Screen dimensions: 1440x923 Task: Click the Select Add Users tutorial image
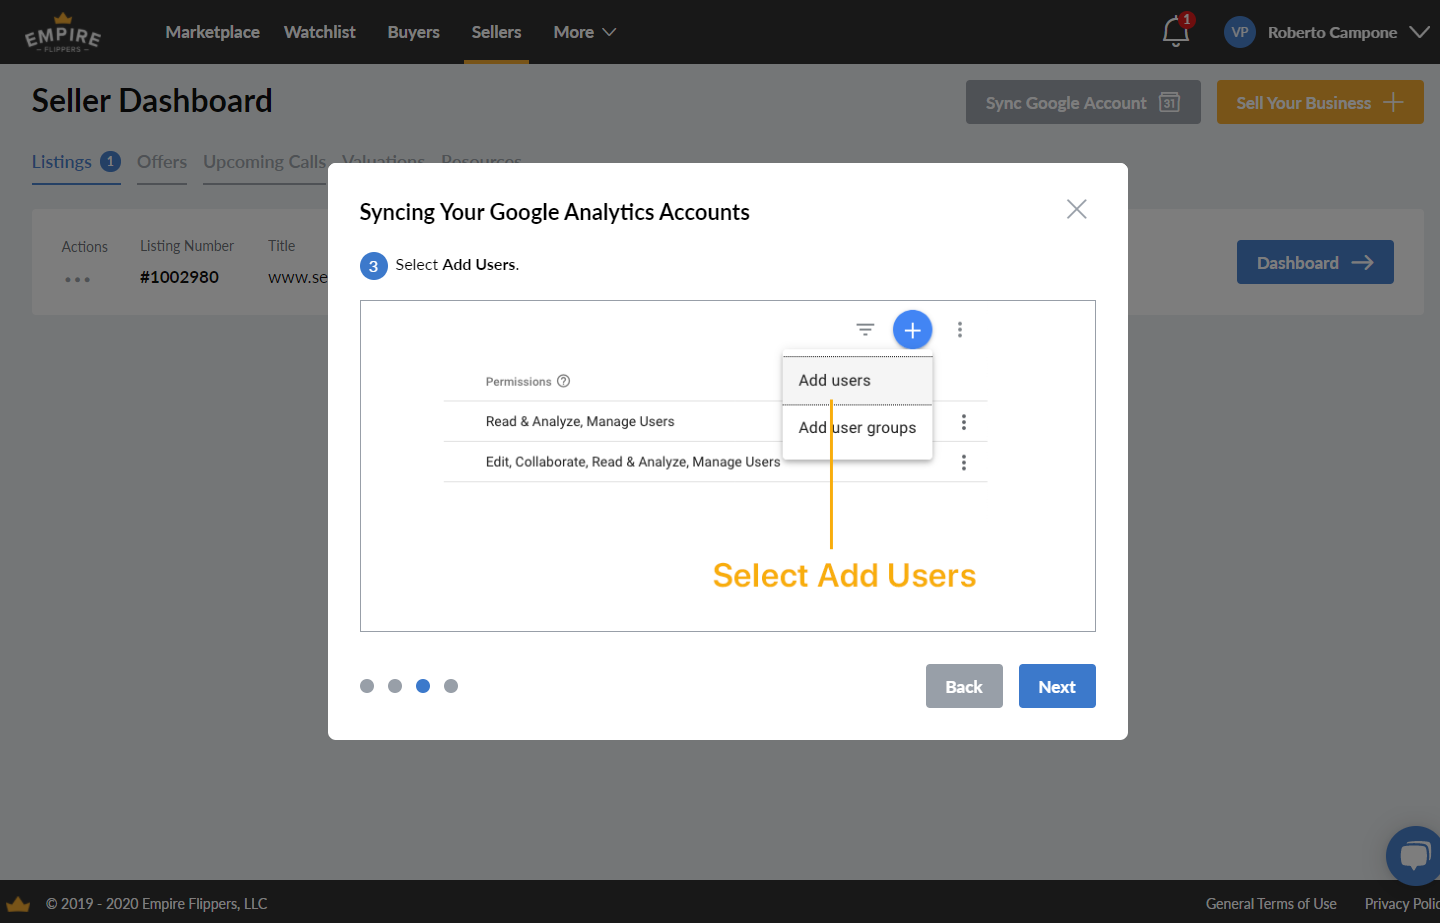click(728, 466)
